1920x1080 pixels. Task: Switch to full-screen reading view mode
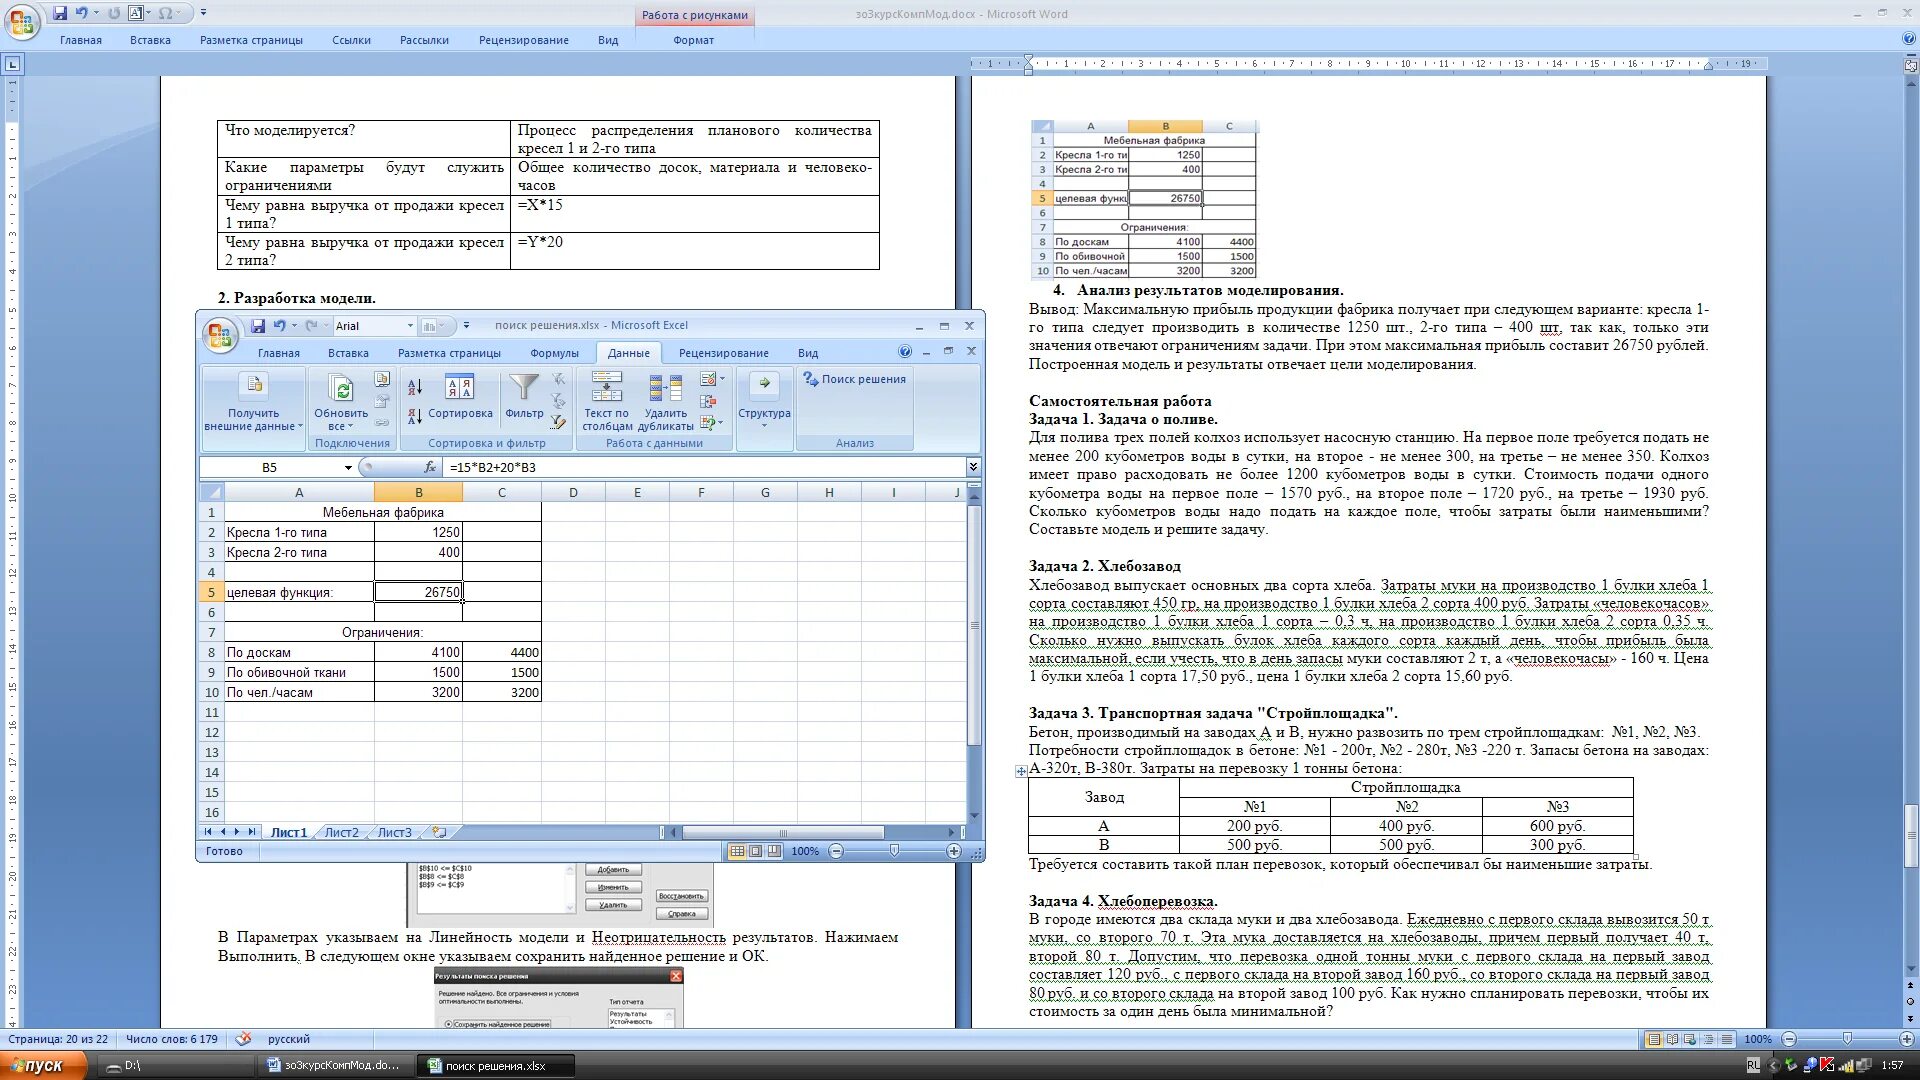coord(1672,1039)
